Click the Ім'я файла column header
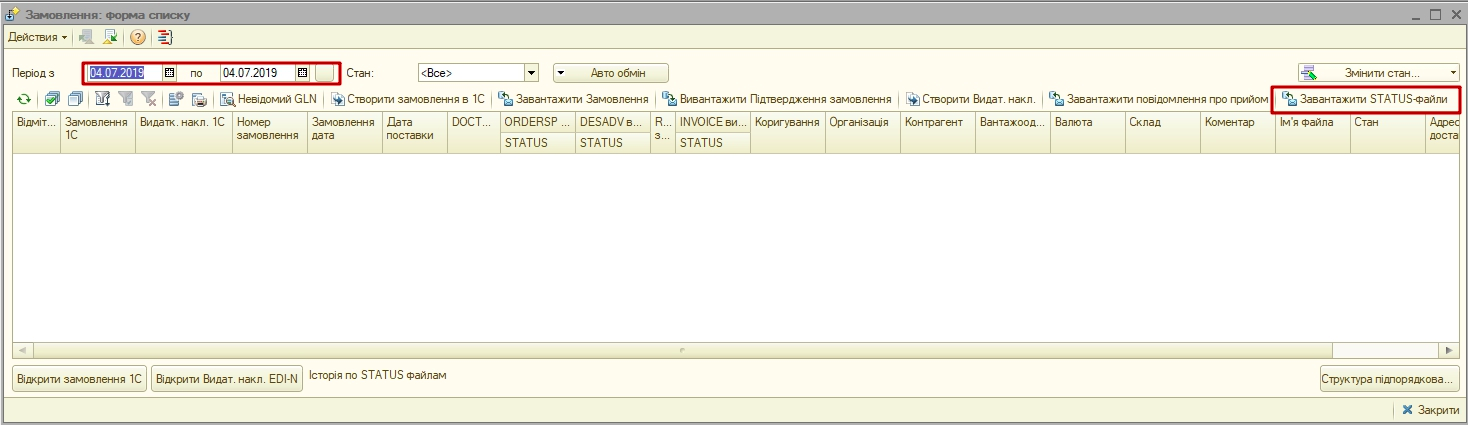This screenshot has height=425, width=1468. click(x=1313, y=132)
